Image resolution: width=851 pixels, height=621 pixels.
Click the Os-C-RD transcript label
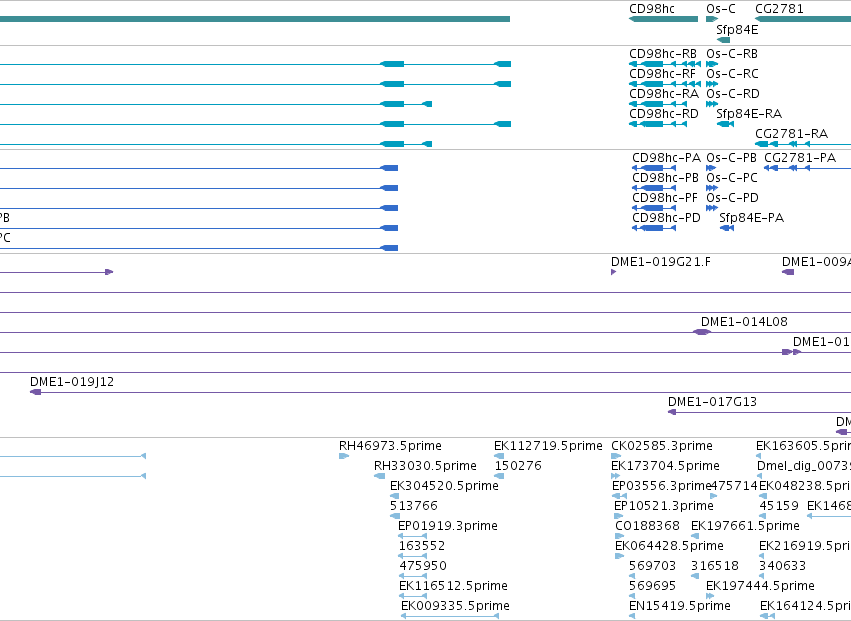pyautogui.click(x=733, y=94)
